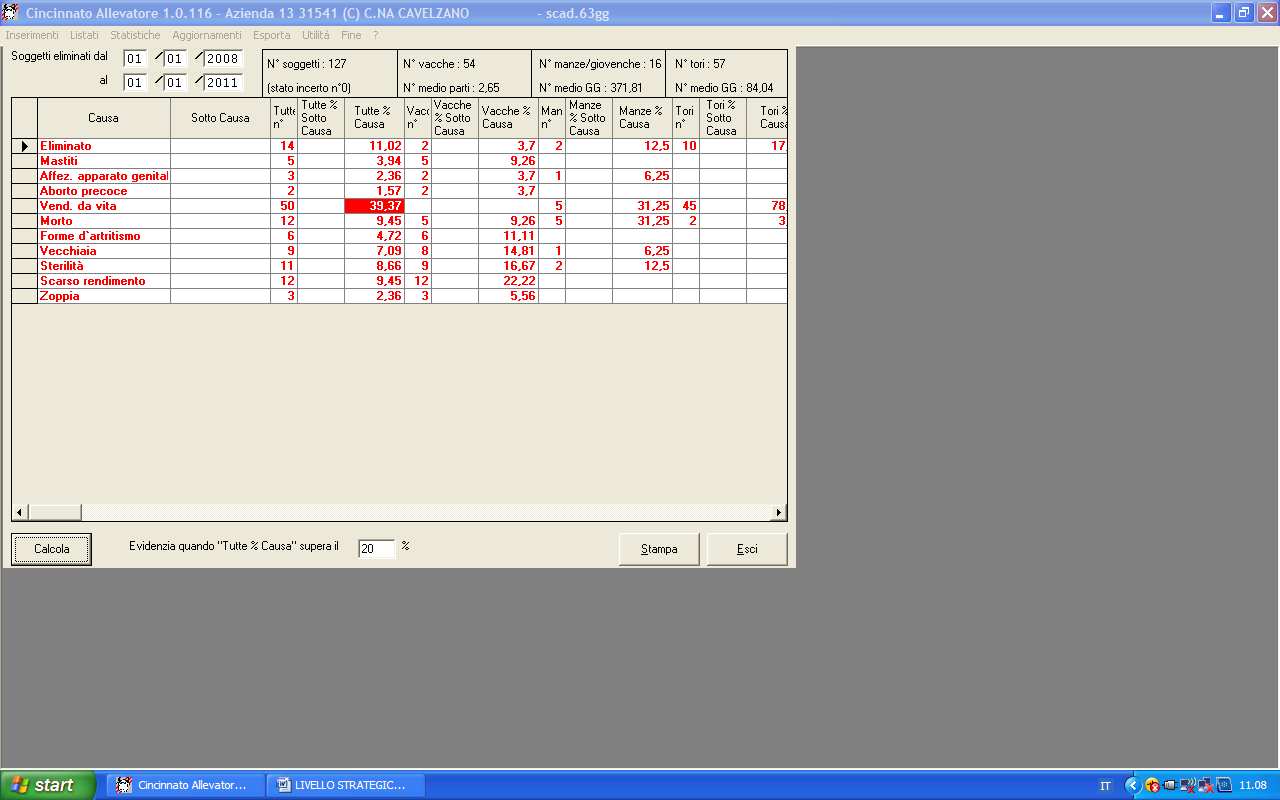Click the Sotto Causa column header
1280x800 pixels.
(220, 118)
